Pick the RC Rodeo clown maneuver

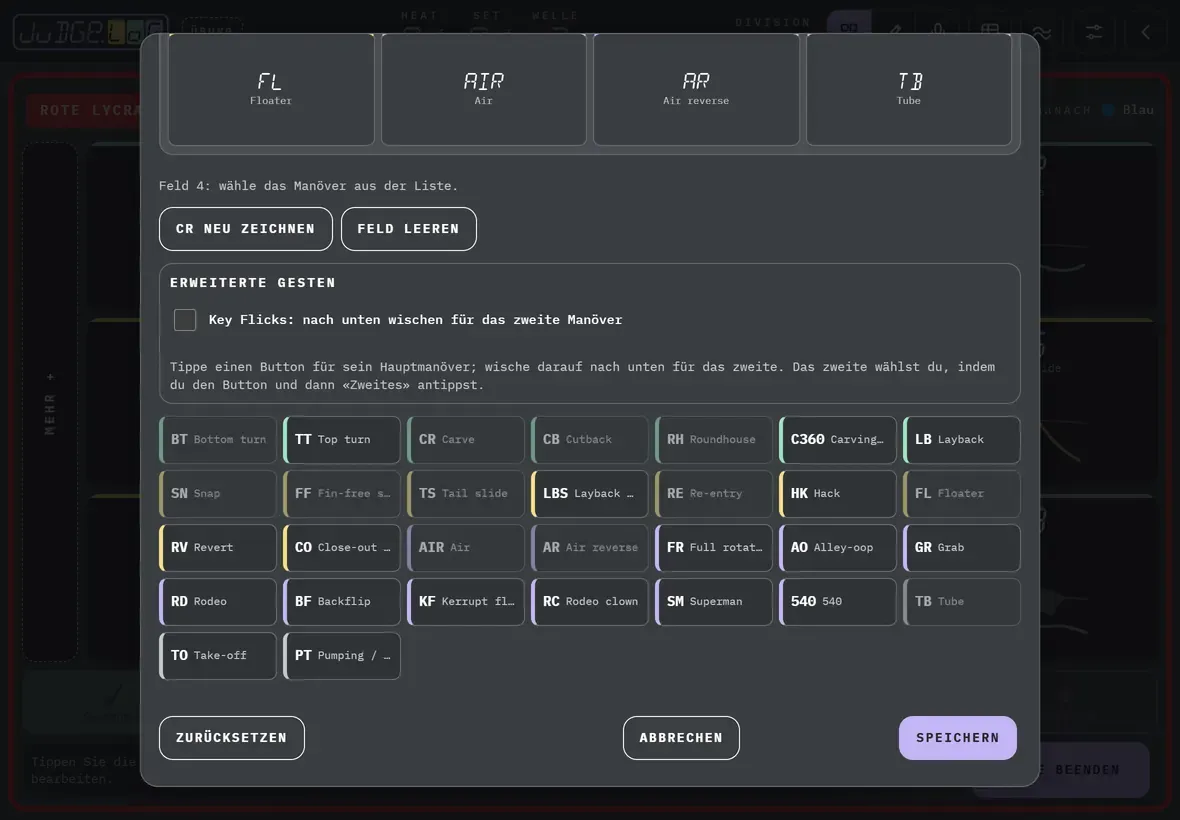tap(590, 602)
